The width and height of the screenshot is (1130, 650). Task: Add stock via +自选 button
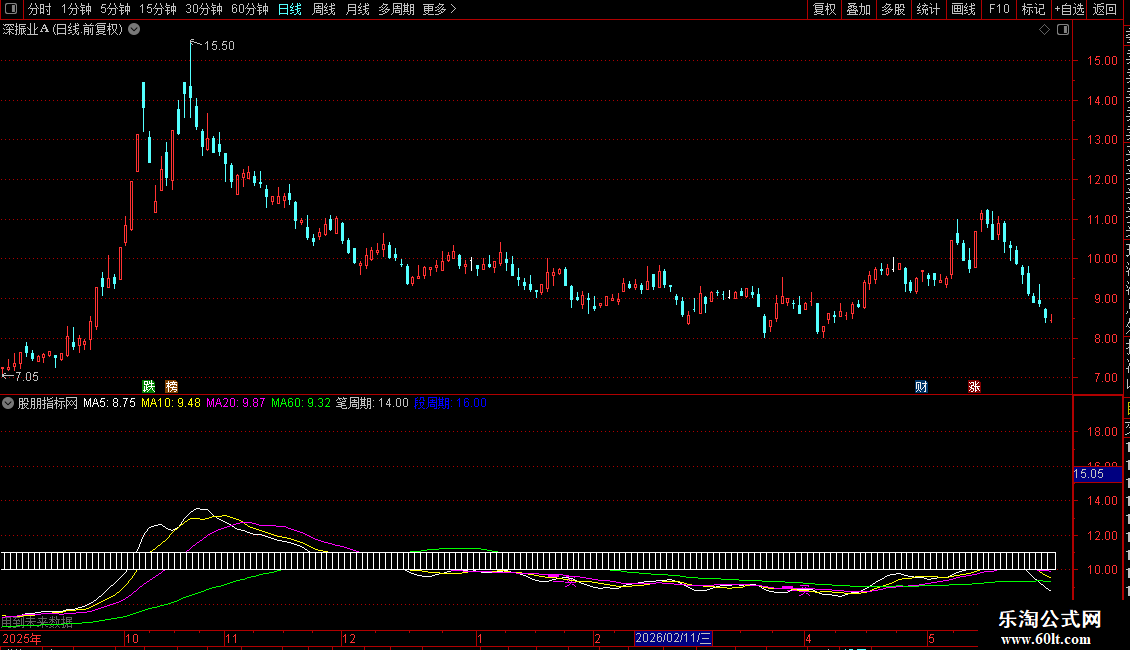click(x=1069, y=9)
